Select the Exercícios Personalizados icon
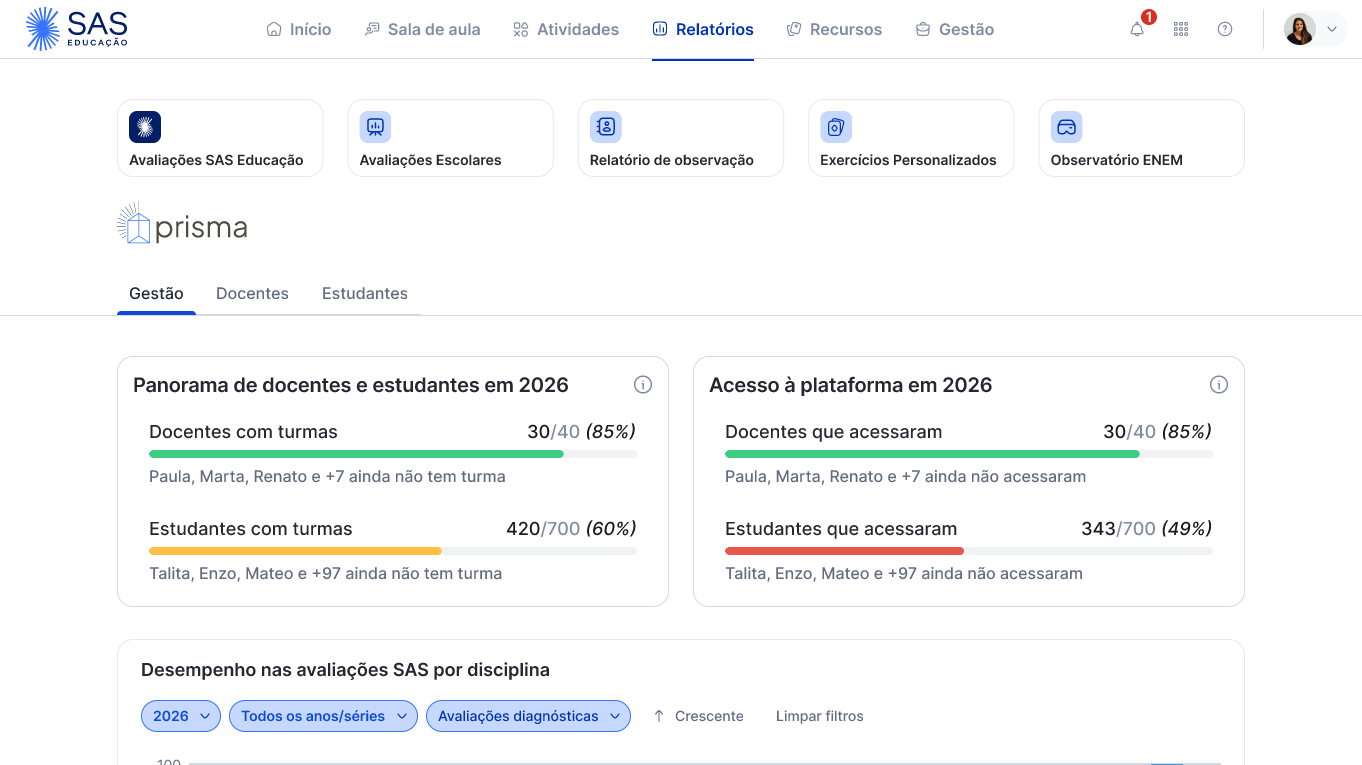1362x765 pixels. coord(836,126)
